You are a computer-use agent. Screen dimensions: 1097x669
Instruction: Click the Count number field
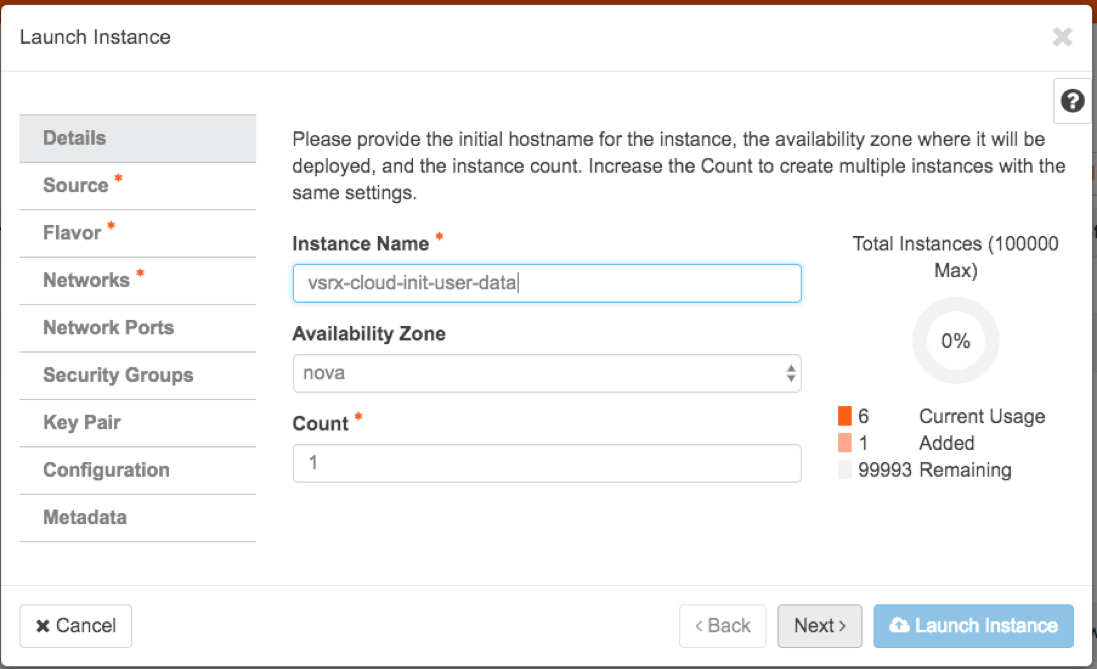[x=546, y=464]
